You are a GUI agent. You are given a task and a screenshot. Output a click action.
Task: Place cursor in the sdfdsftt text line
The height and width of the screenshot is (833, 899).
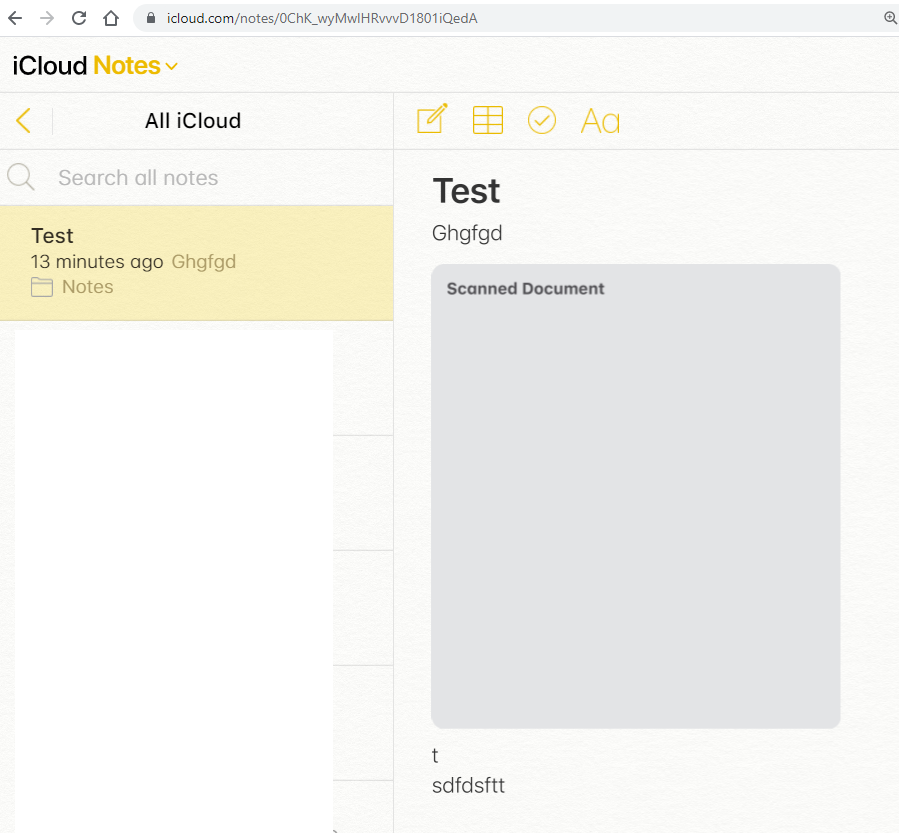[x=468, y=786]
